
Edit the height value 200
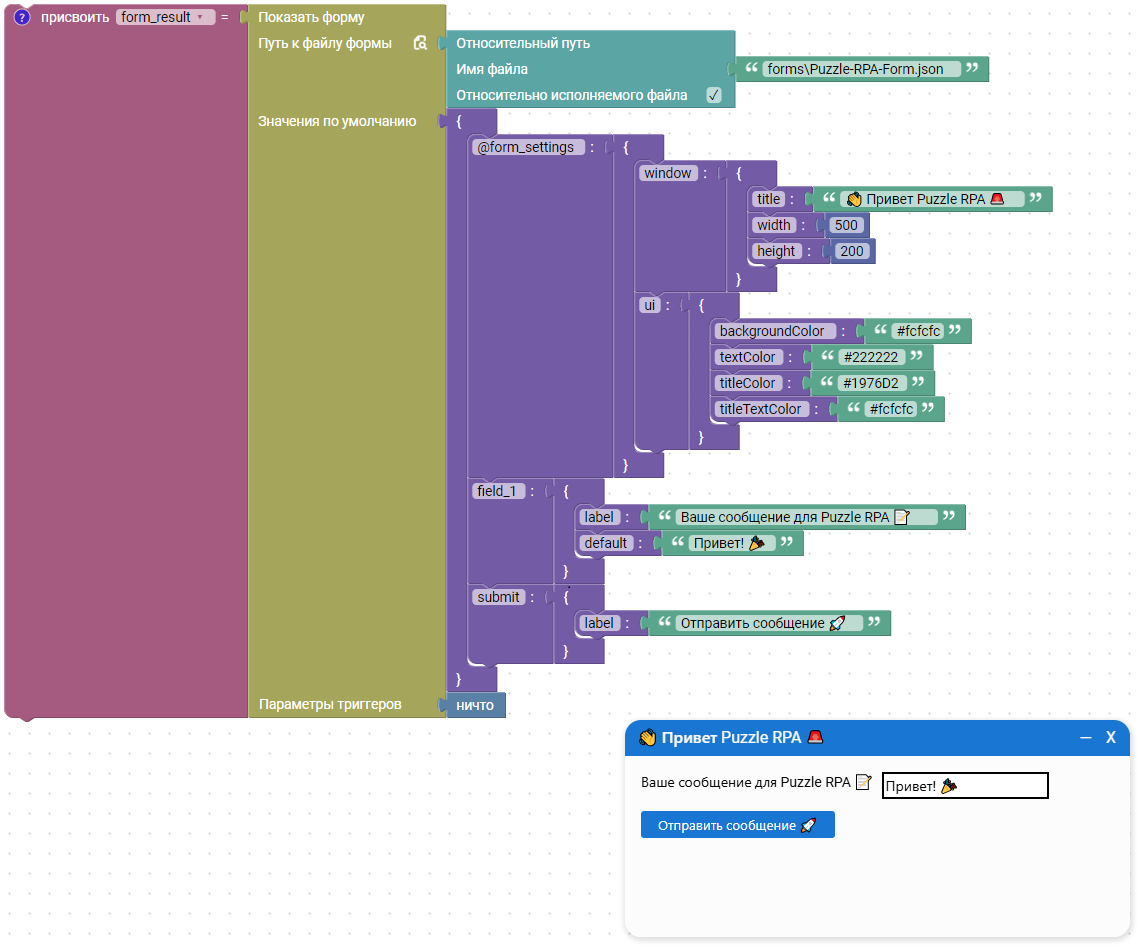point(852,251)
